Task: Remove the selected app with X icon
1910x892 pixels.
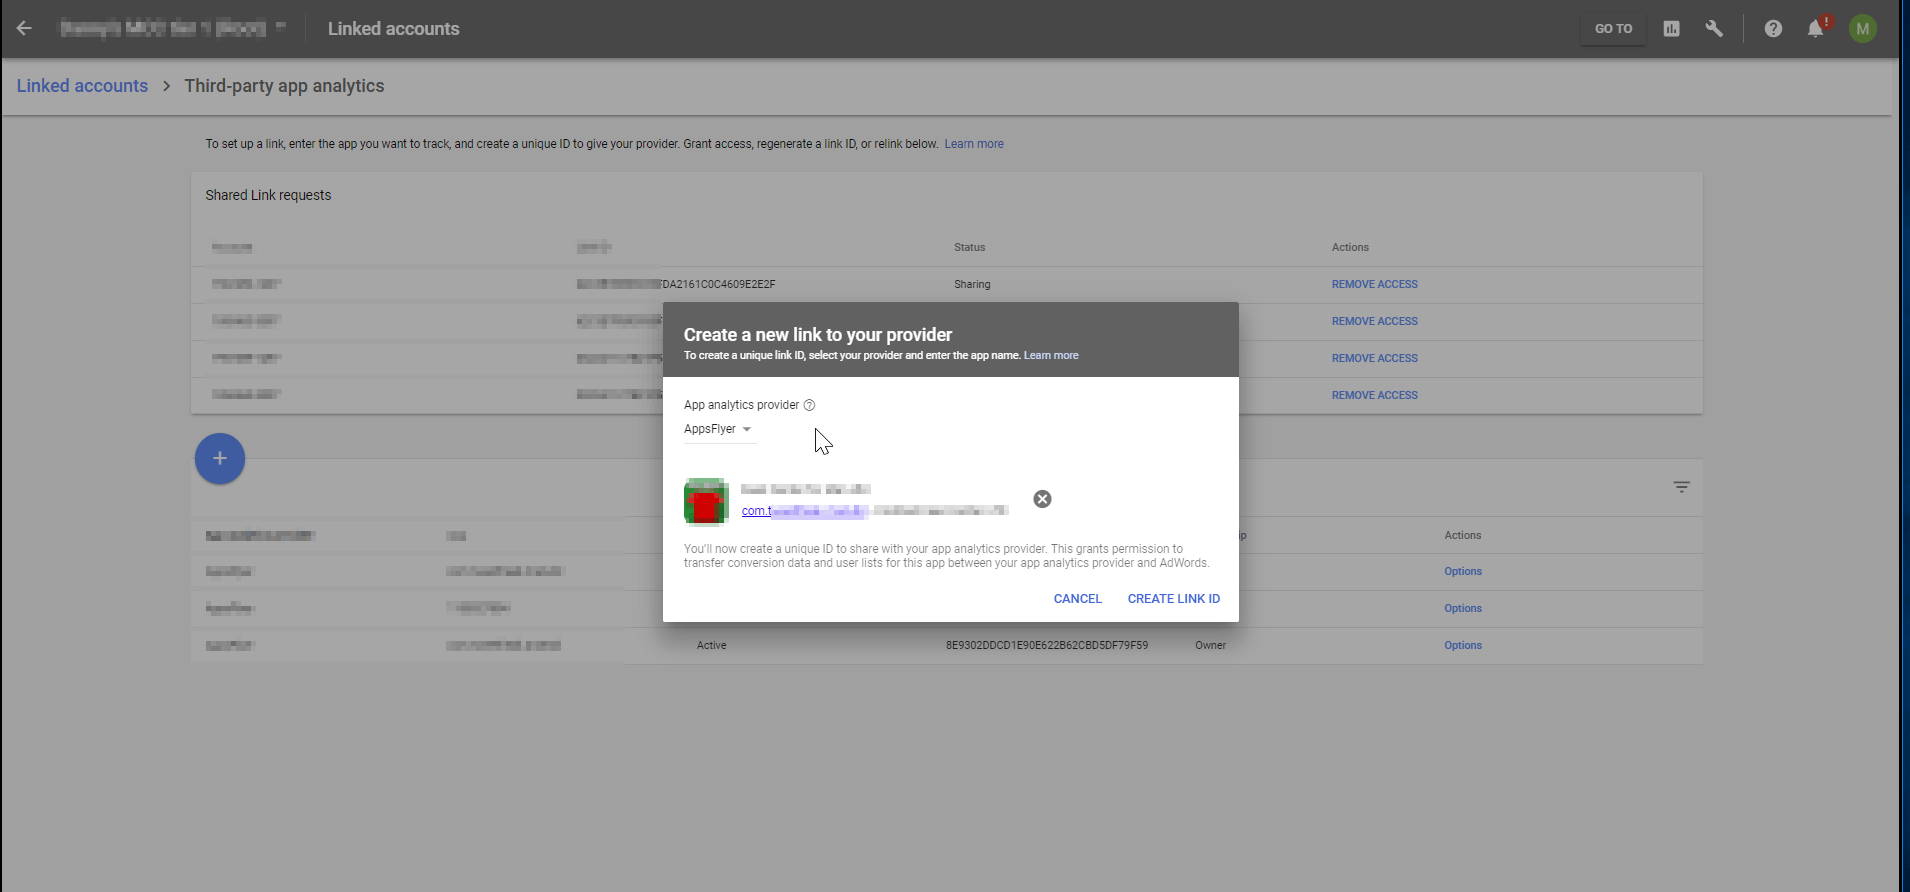Action: tap(1042, 499)
